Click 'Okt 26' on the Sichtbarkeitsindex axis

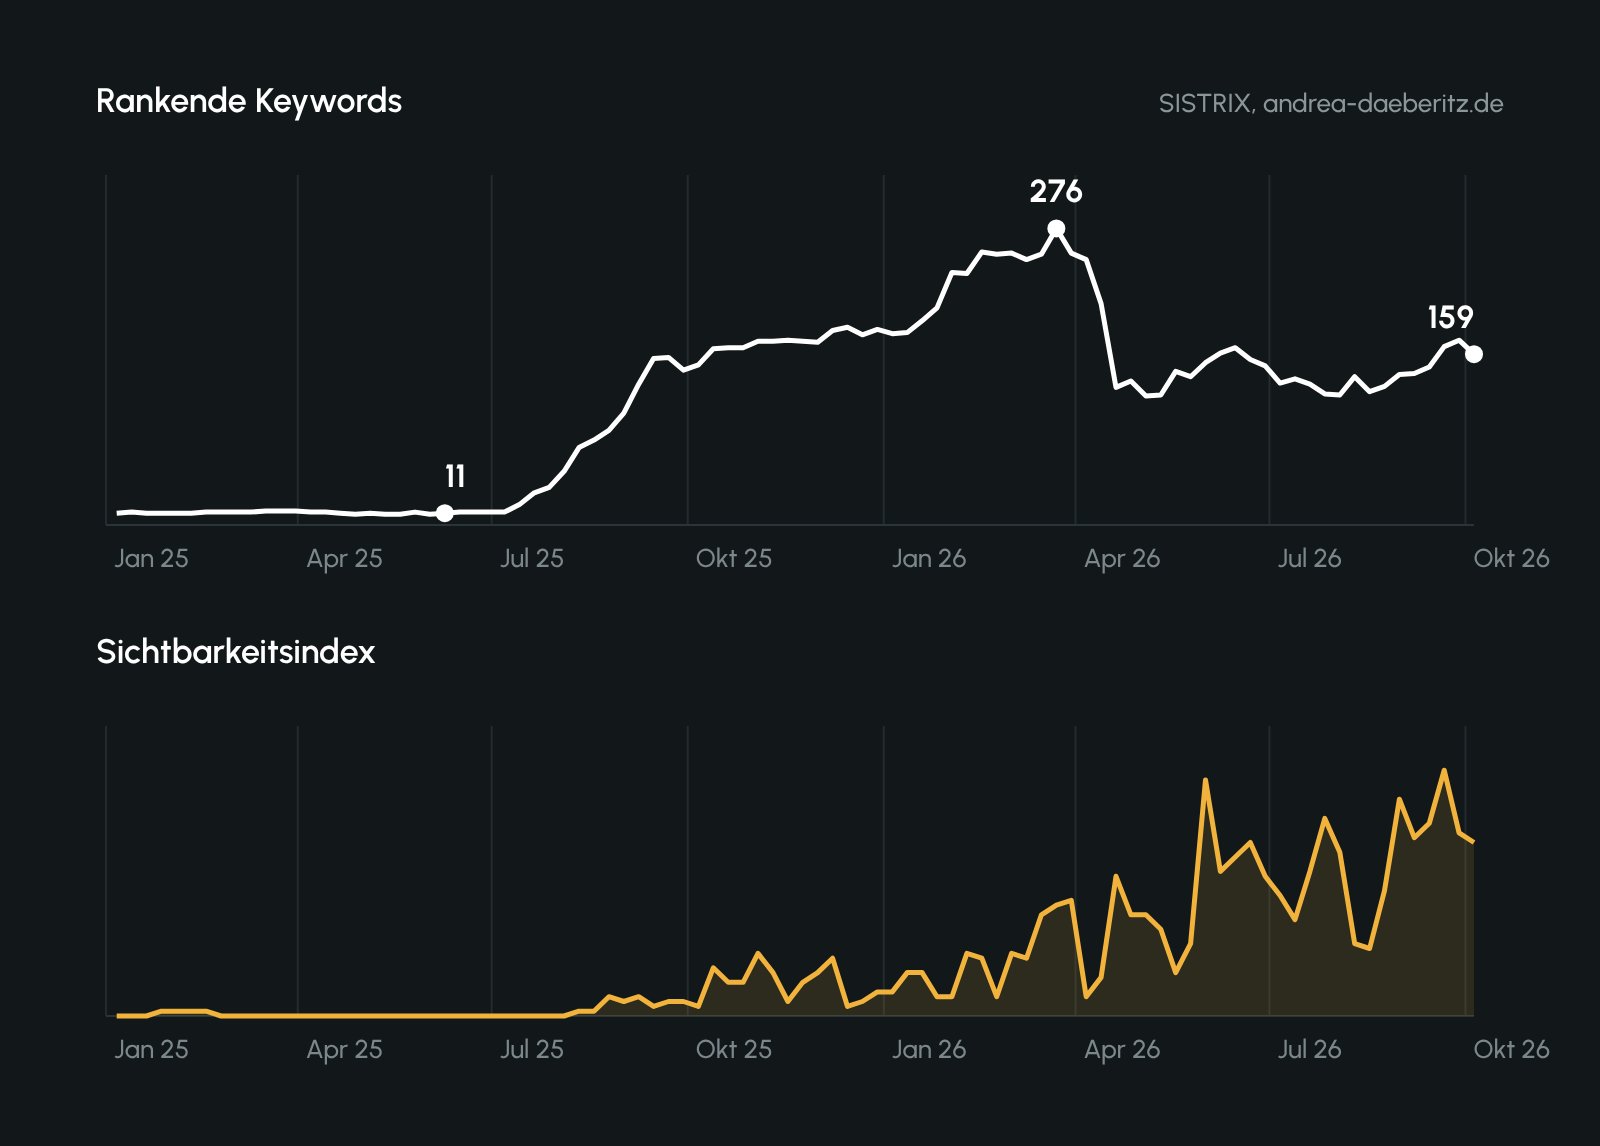click(x=1511, y=1049)
